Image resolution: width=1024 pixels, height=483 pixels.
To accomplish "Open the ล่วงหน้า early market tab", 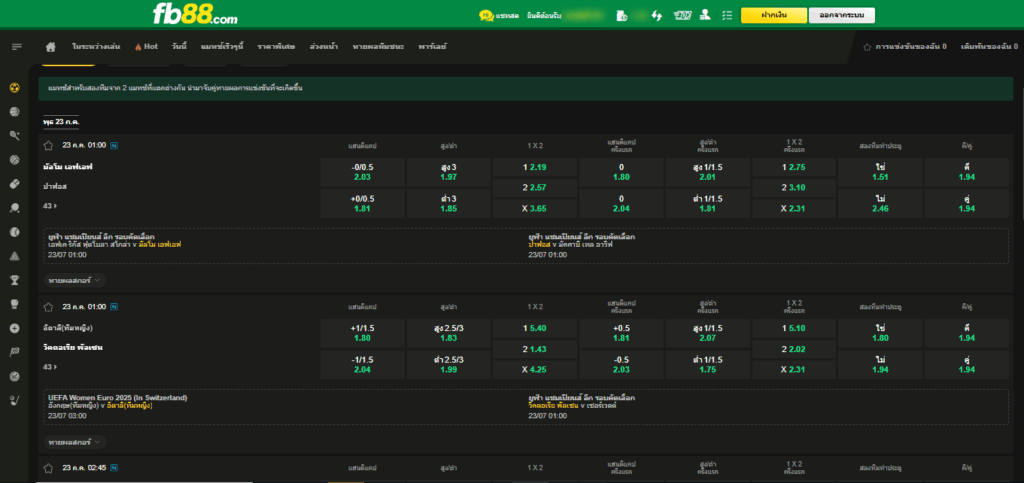I will [324, 46].
